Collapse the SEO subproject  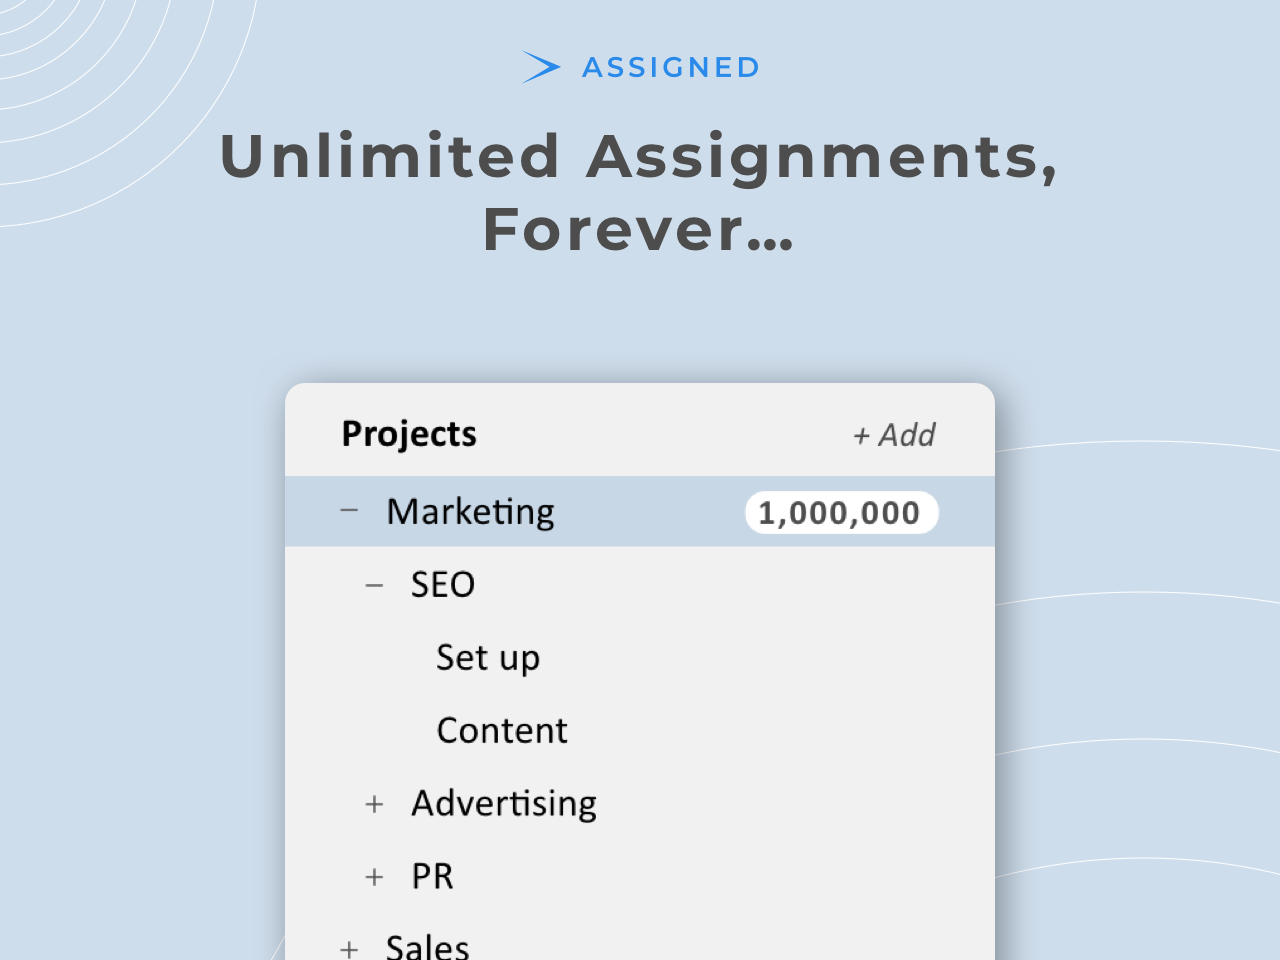(374, 585)
